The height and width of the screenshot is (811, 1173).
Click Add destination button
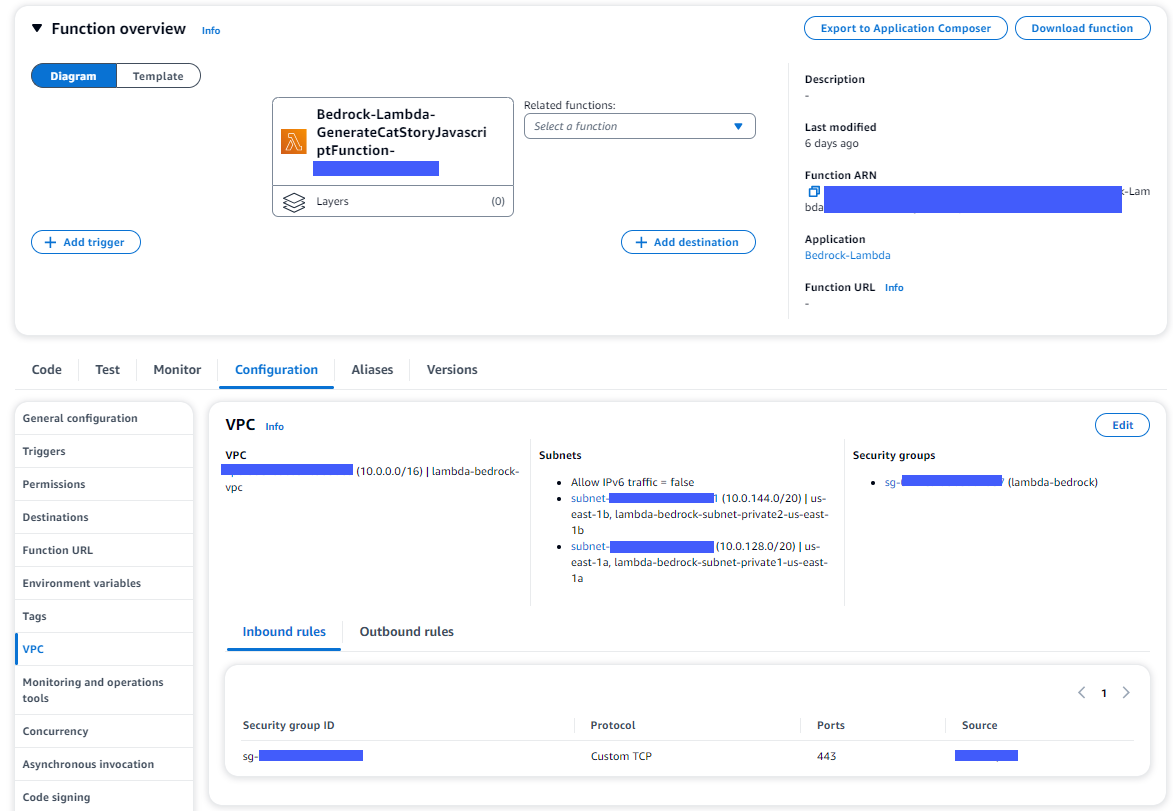688,242
